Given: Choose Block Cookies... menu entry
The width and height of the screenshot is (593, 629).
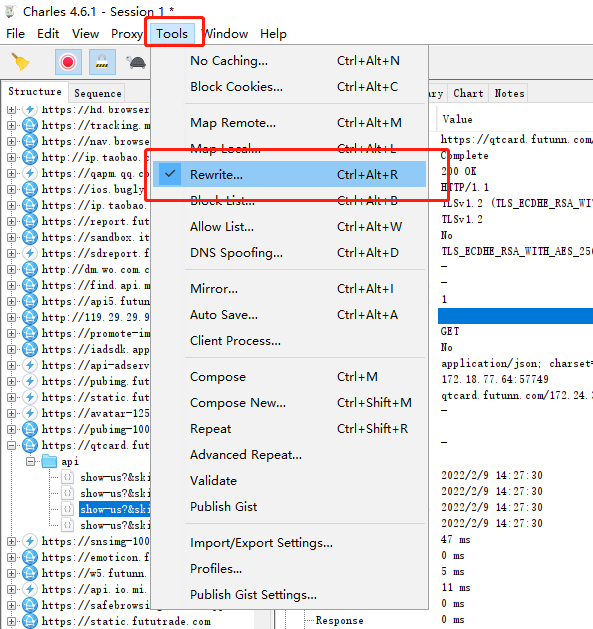Looking at the screenshot, I should point(289,87).
